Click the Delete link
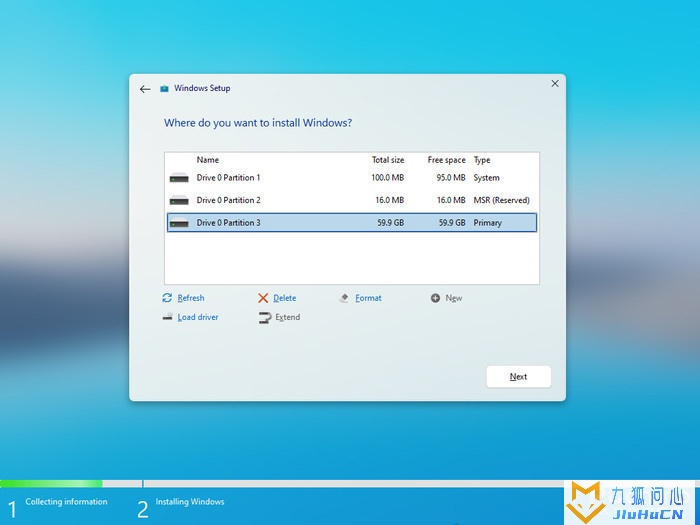Image resolution: width=700 pixels, height=525 pixels. (284, 298)
